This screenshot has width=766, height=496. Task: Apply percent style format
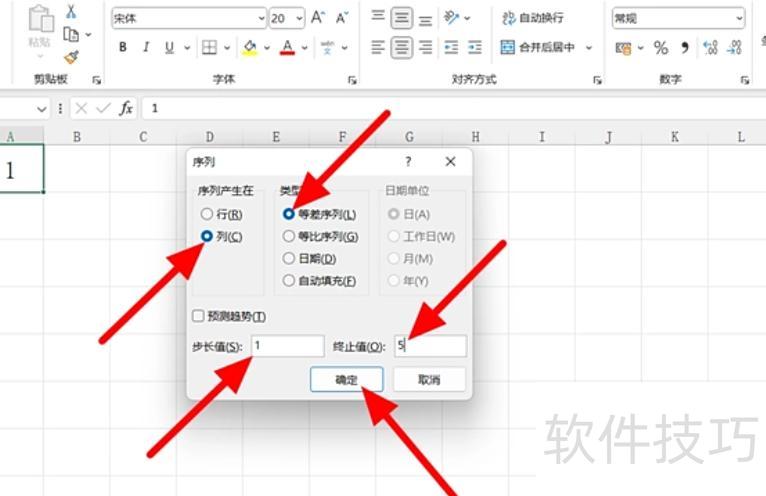pos(661,47)
